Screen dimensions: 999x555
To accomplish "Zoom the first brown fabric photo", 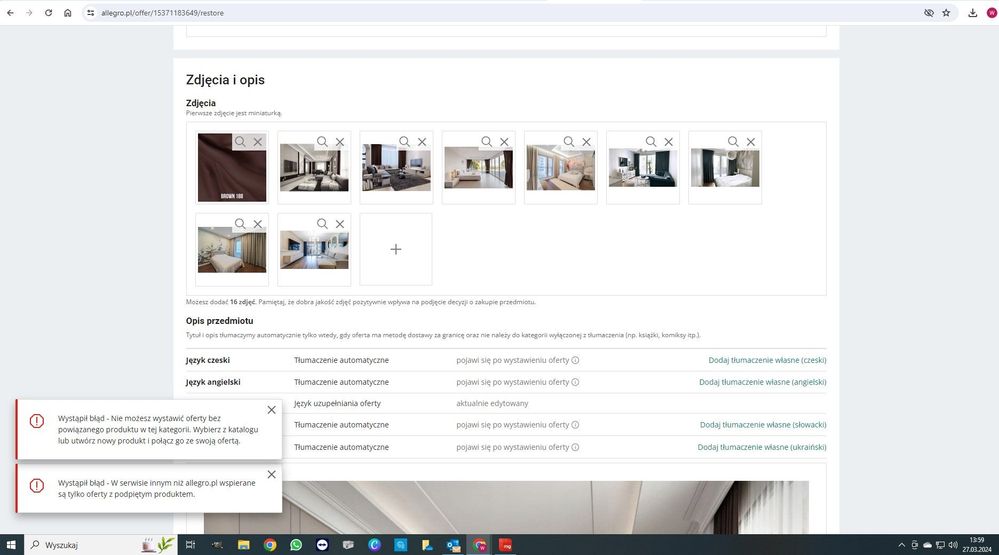I will point(240,142).
